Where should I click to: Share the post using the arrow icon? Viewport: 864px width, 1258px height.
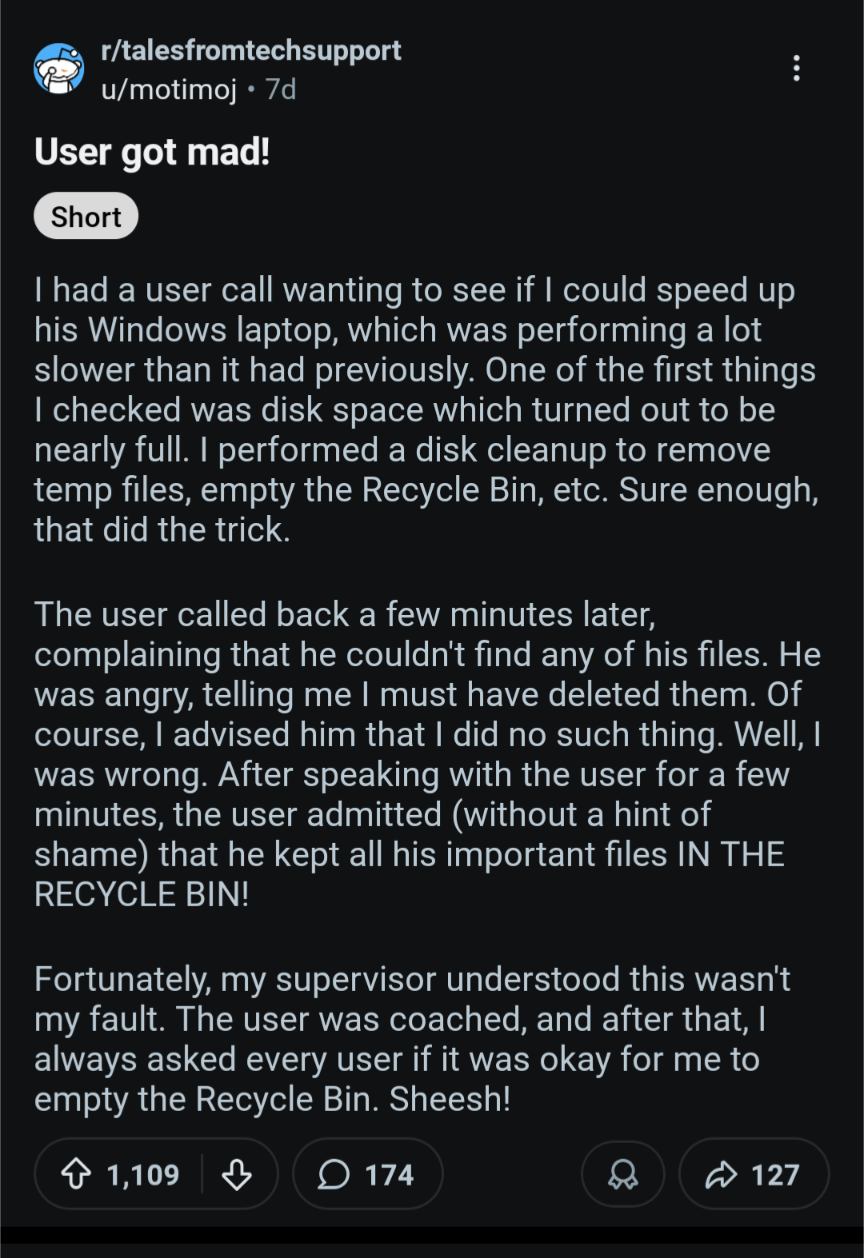(720, 1174)
